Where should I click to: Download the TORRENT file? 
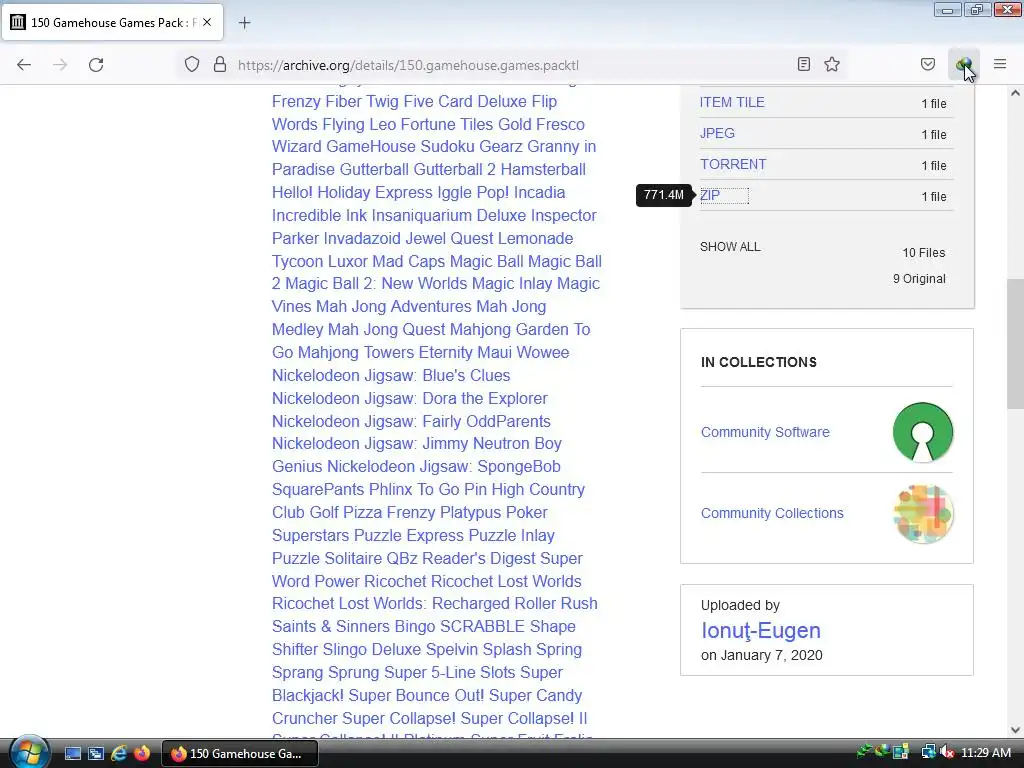point(733,165)
